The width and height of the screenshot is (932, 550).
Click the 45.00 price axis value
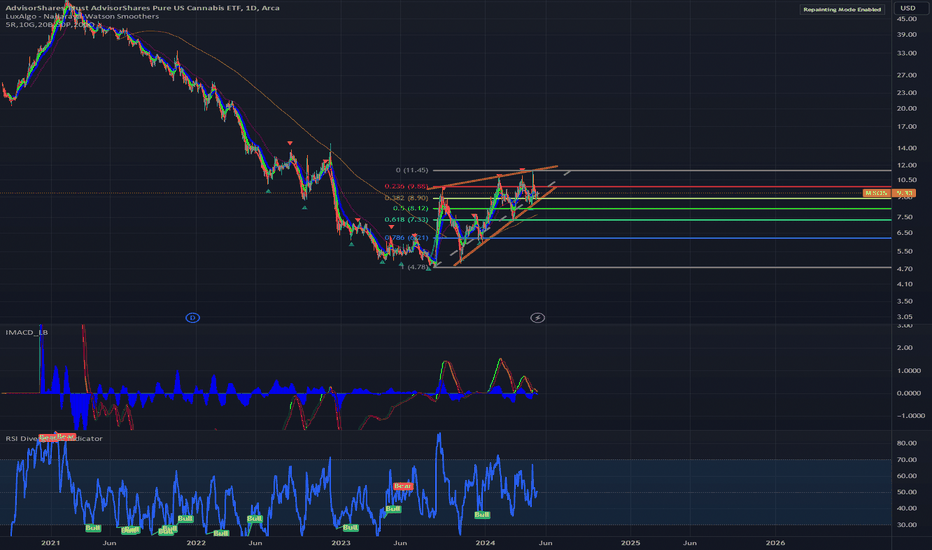tap(906, 19)
